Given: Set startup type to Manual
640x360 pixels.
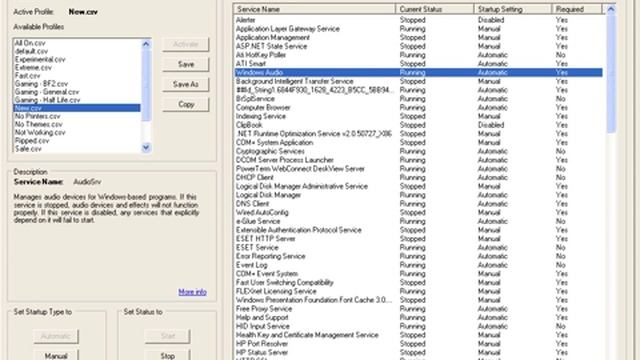Looking at the screenshot, I should click(56, 356).
